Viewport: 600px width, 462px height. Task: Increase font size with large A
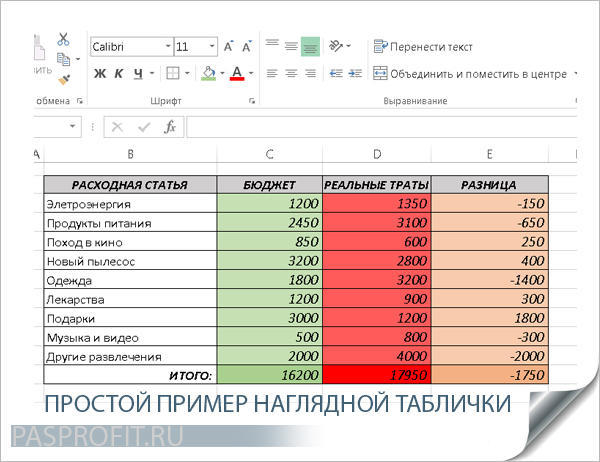[229, 47]
